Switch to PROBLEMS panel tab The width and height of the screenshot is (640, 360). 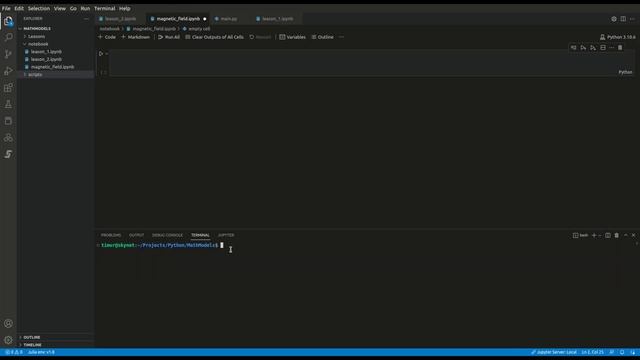pos(111,236)
